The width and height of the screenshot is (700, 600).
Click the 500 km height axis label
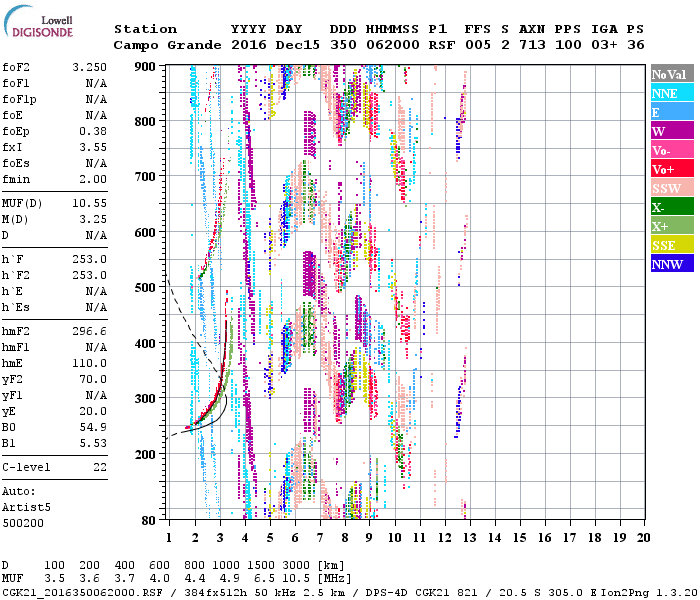tap(145, 288)
